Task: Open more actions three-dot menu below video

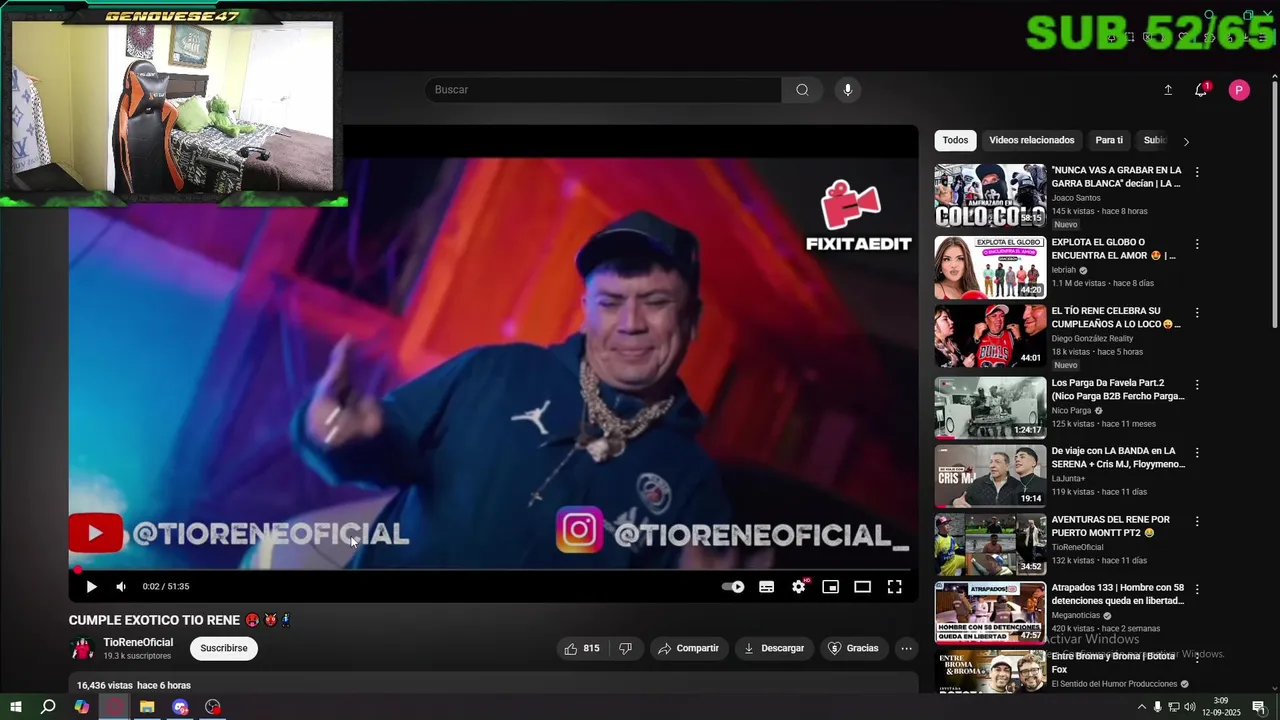Action: pos(906,649)
